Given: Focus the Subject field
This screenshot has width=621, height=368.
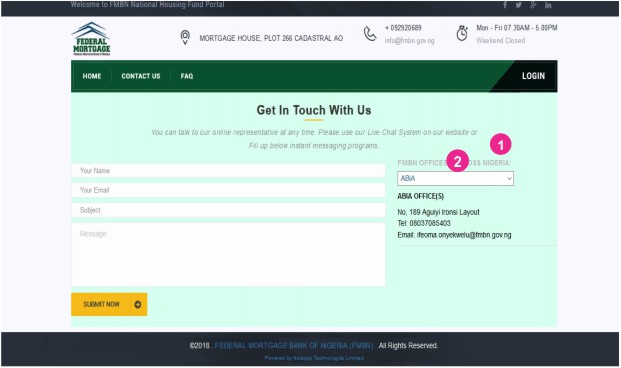Looking at the screenshot, I should click(228, 210).
